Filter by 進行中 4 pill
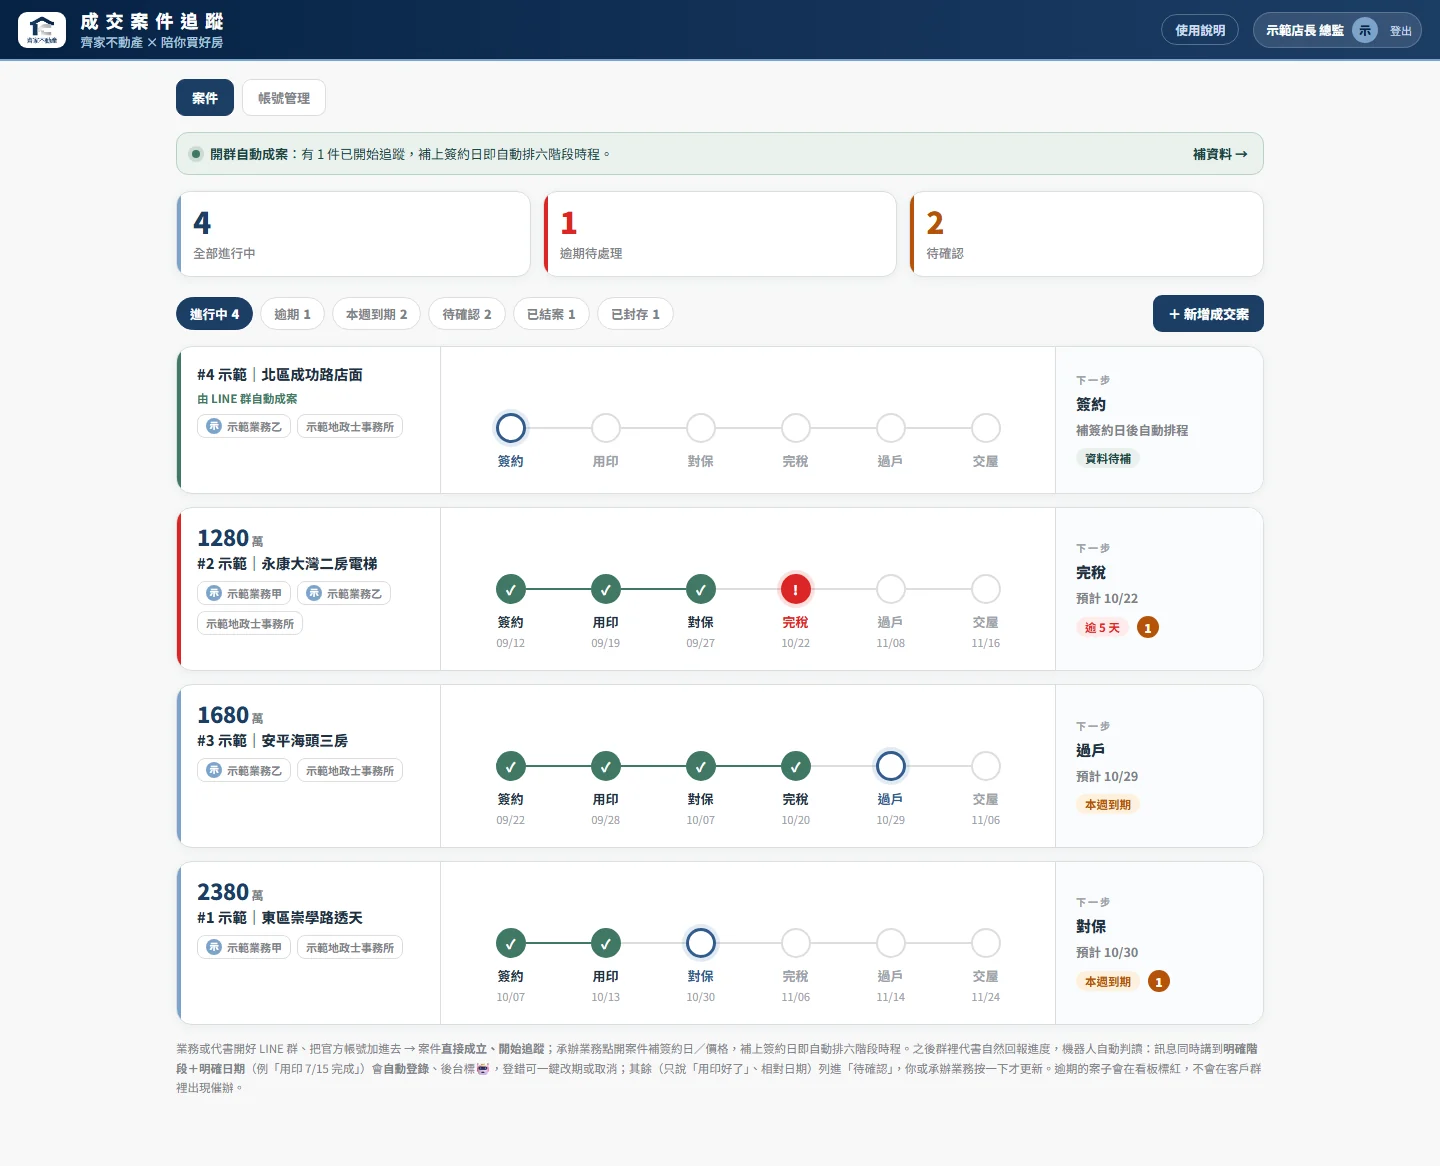Viewport: 1440px width, 1166px height. [214, 314]
